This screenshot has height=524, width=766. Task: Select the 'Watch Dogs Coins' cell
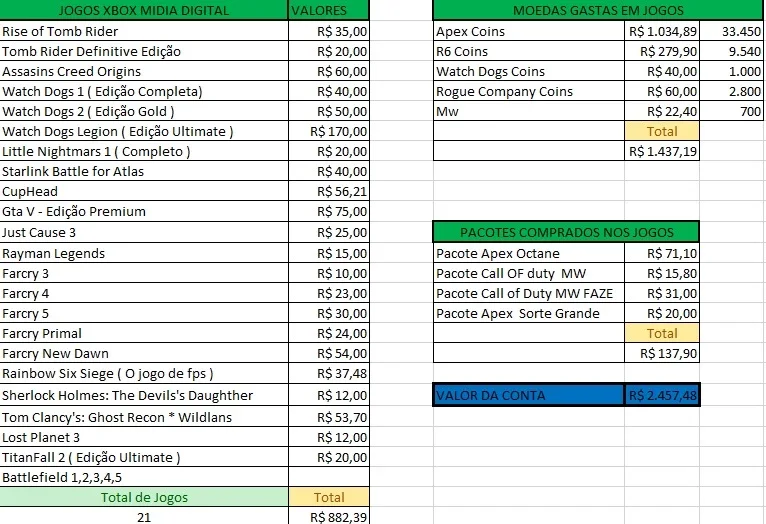[x=529, y=71]
